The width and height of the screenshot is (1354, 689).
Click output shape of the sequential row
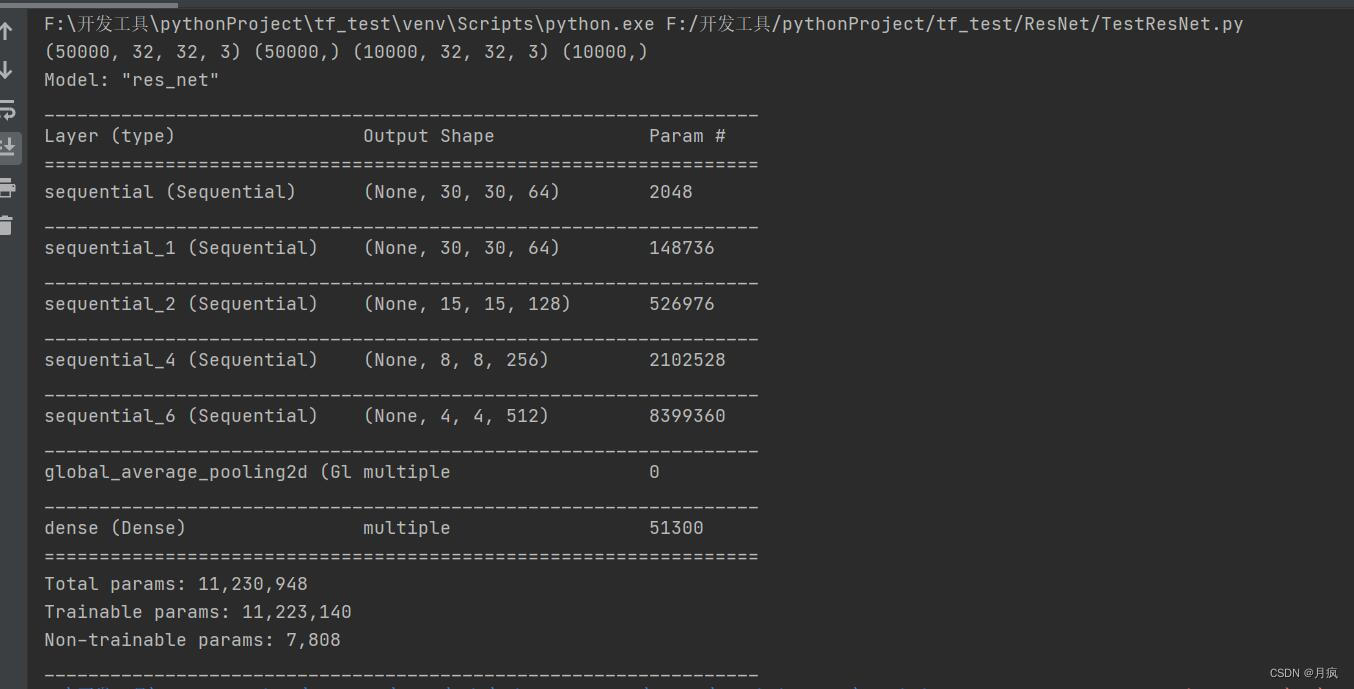[461, 192]
